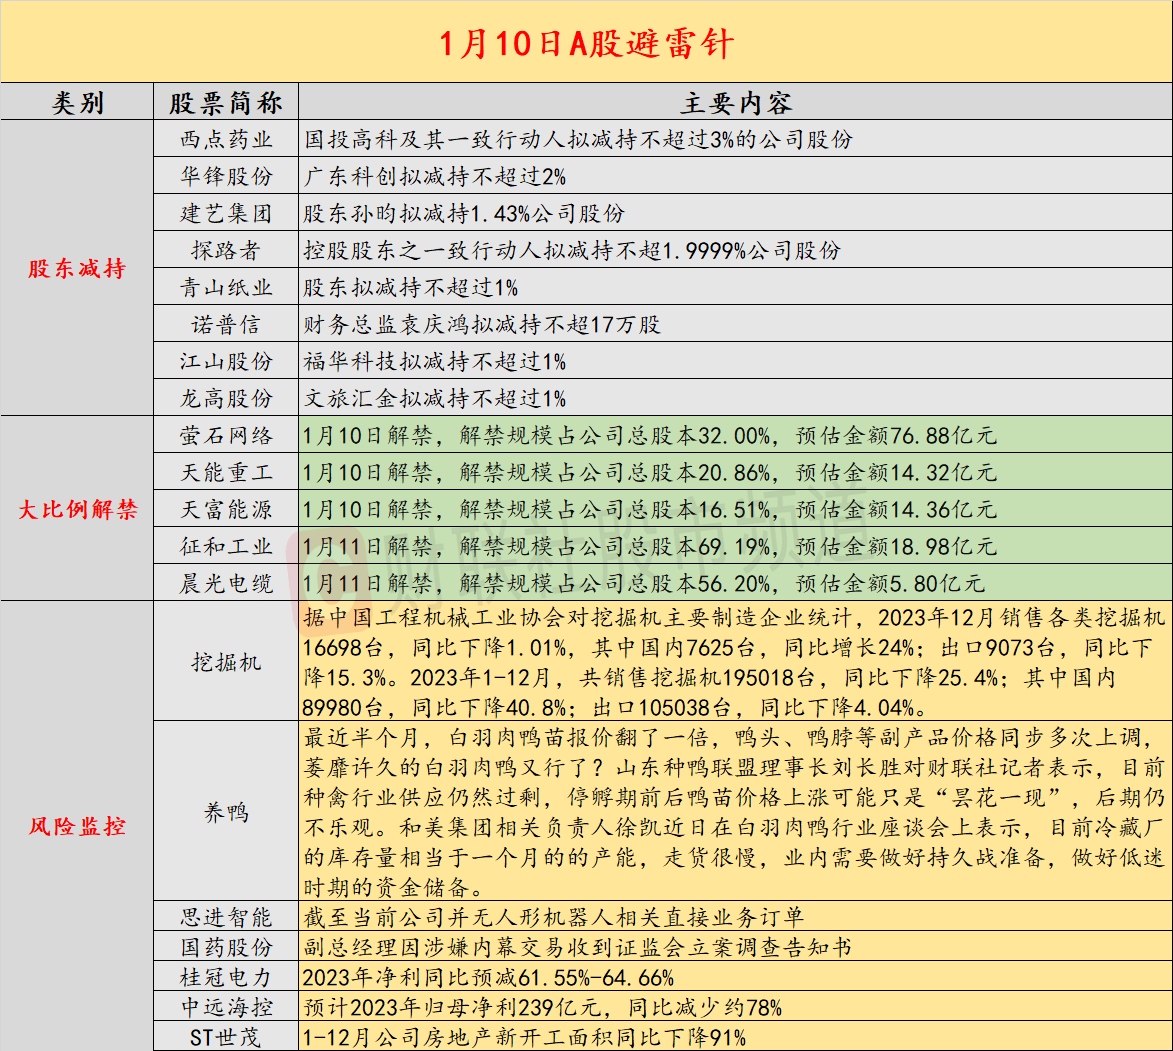Click the 股东减持 category cell
Viewport: 1173px width, 1051px height.
(x=77, y=268)
